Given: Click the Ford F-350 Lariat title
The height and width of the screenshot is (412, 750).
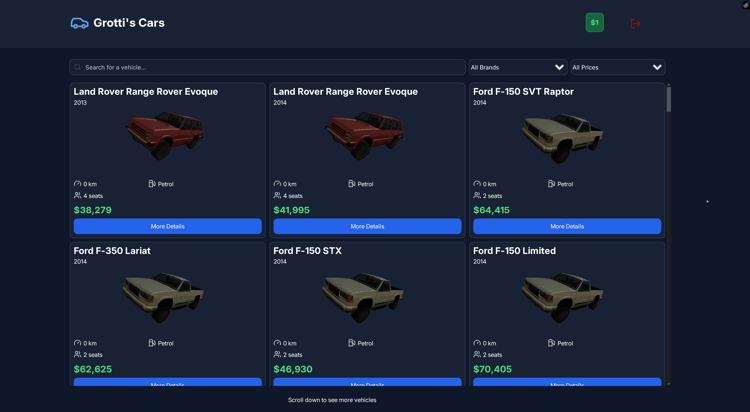Looking at the screenshot, I should tap(112, 251).
